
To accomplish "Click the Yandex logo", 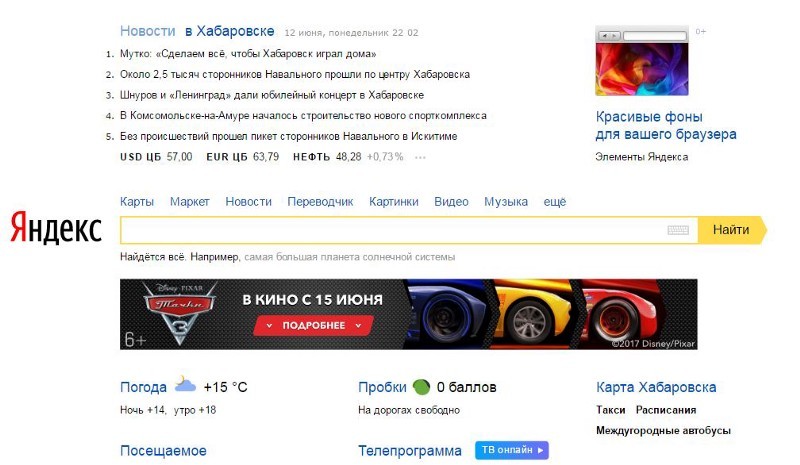I will coord(56,228).
